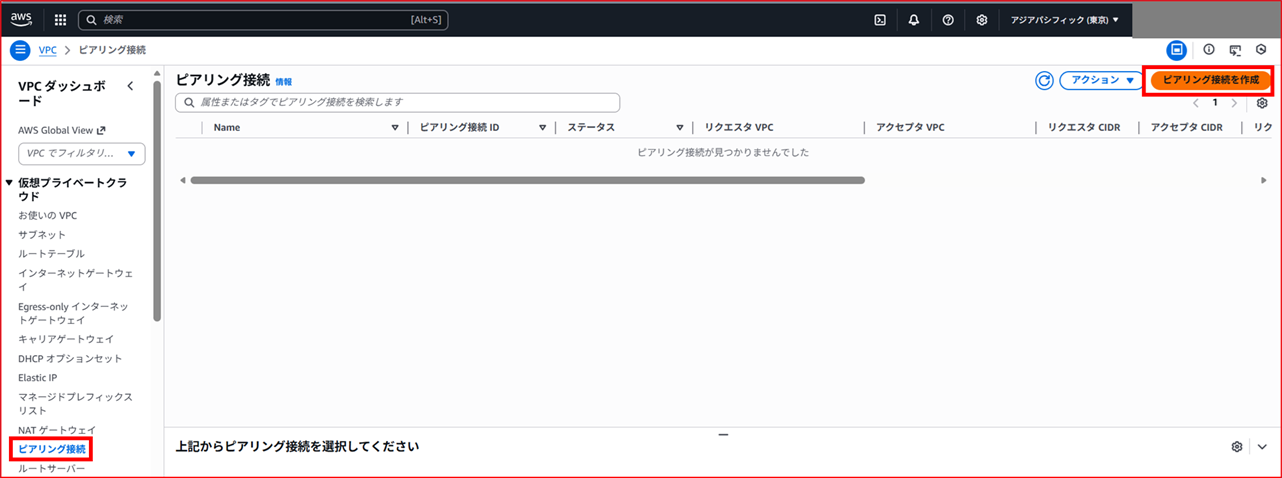Collapse the VPC dashboard sidebar chevron
The width and height of the screenshot is (1282, 478).
pyautogui.click(x=130, y=87)
